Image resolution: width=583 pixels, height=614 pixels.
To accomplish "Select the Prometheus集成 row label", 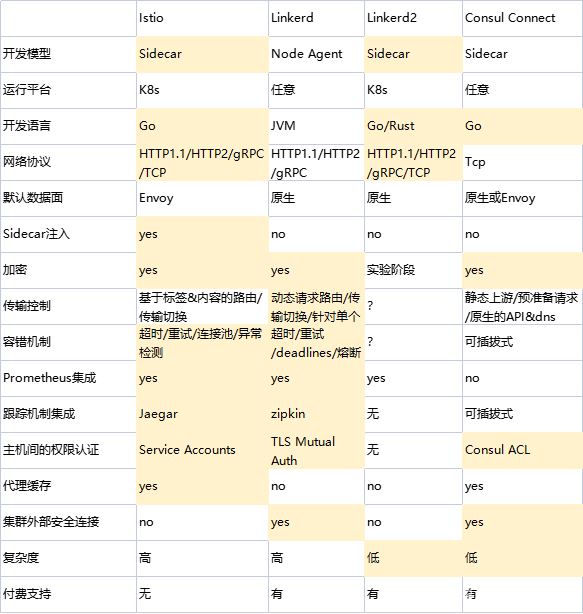I will (68, 379).
